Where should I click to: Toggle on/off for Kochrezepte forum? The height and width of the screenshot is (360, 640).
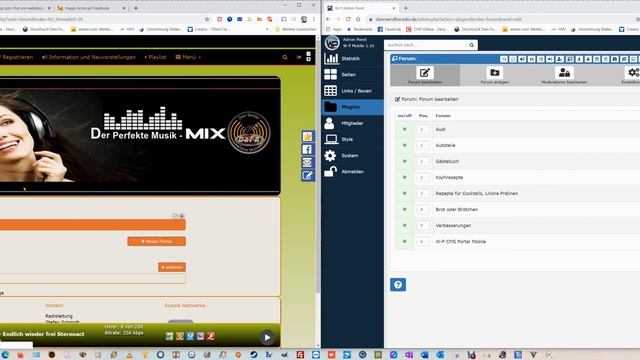[x=404, y=178]
